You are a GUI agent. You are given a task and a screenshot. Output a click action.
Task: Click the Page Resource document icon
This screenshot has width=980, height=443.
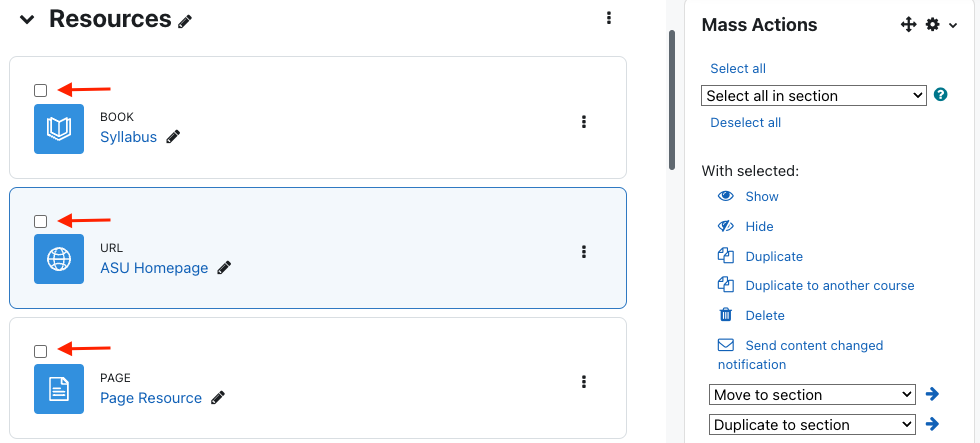59,389
